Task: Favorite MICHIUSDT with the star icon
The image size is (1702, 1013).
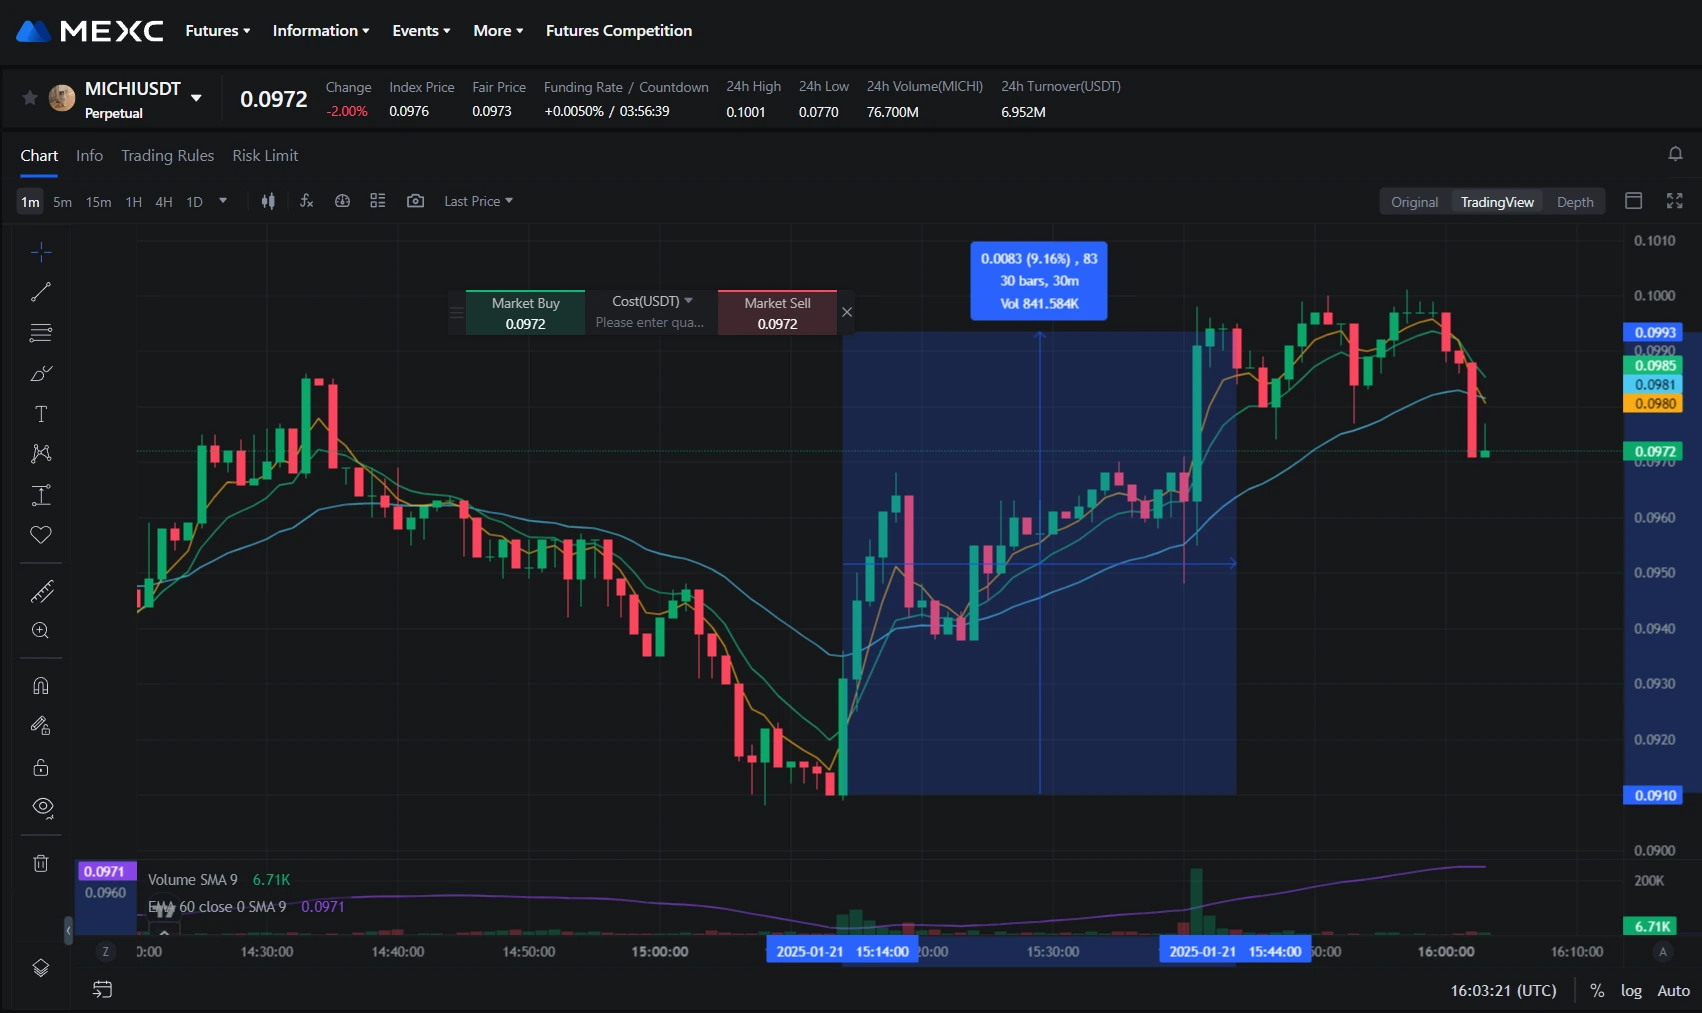Action: (x=30, y=98)
